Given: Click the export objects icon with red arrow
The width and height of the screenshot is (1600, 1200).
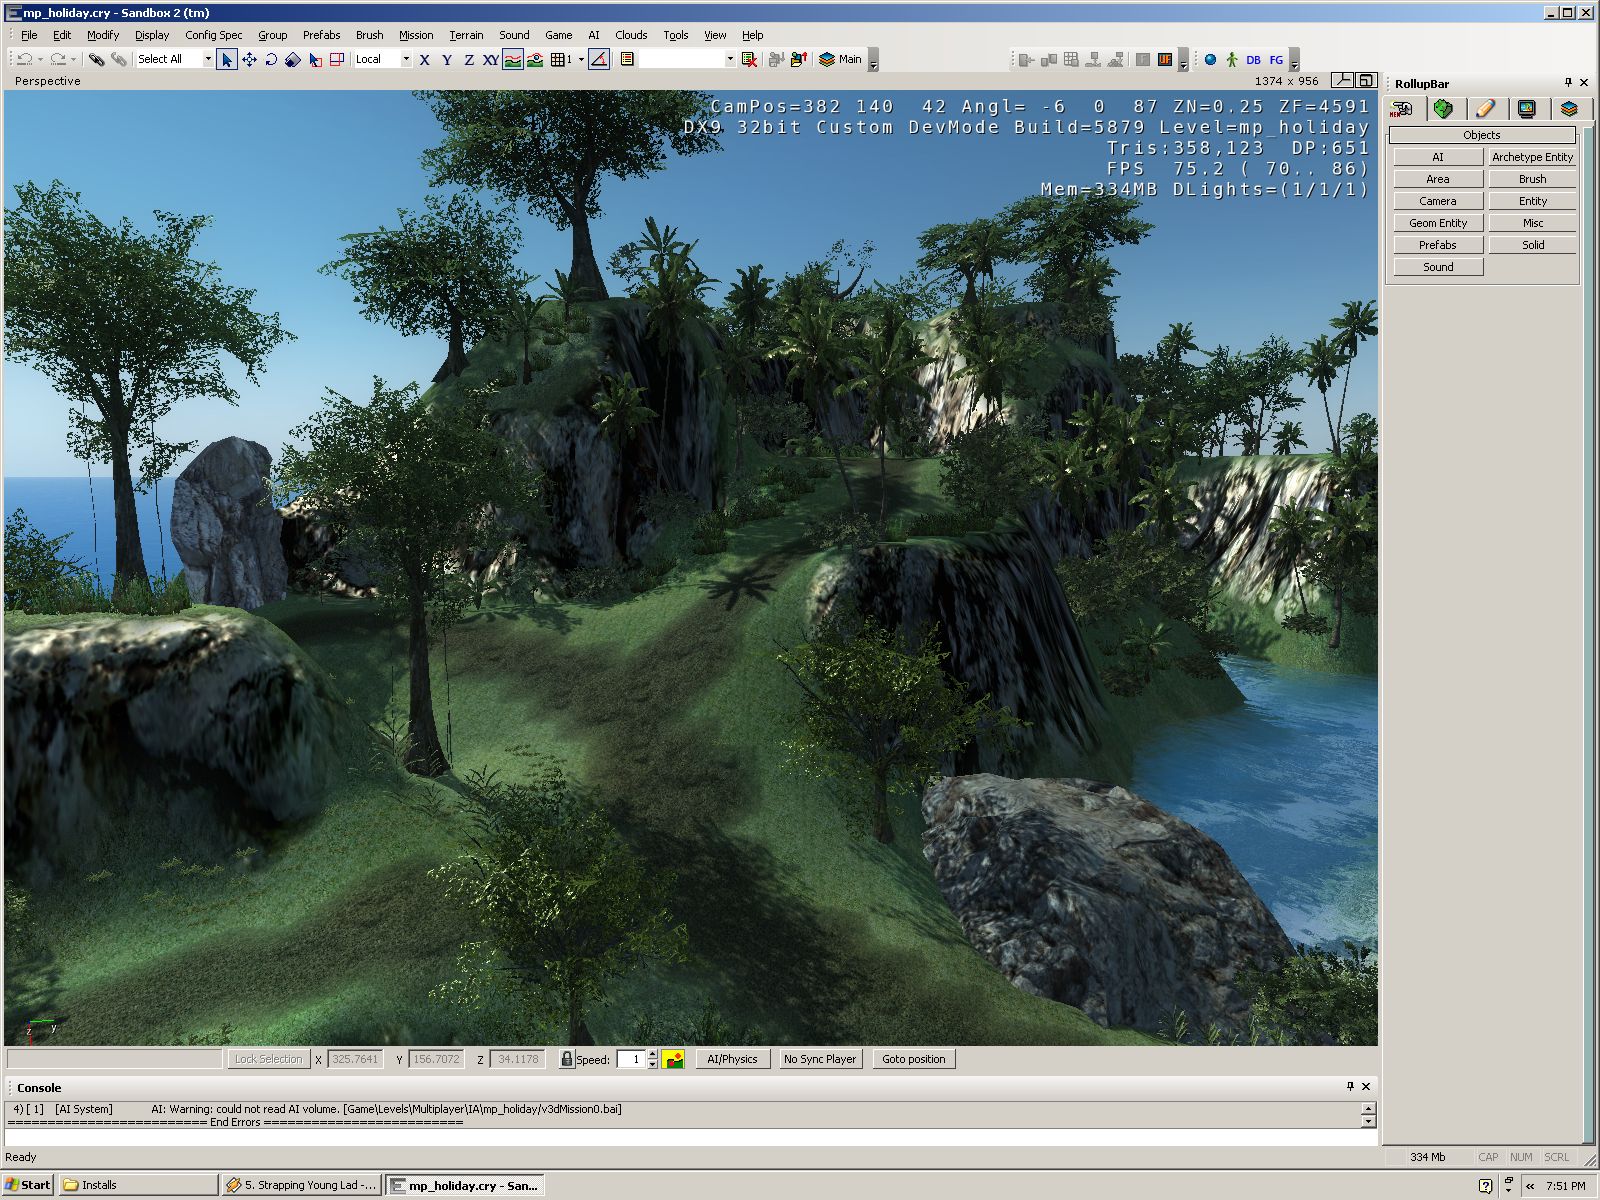Looking at the screenshot, I should pos(798,59).
